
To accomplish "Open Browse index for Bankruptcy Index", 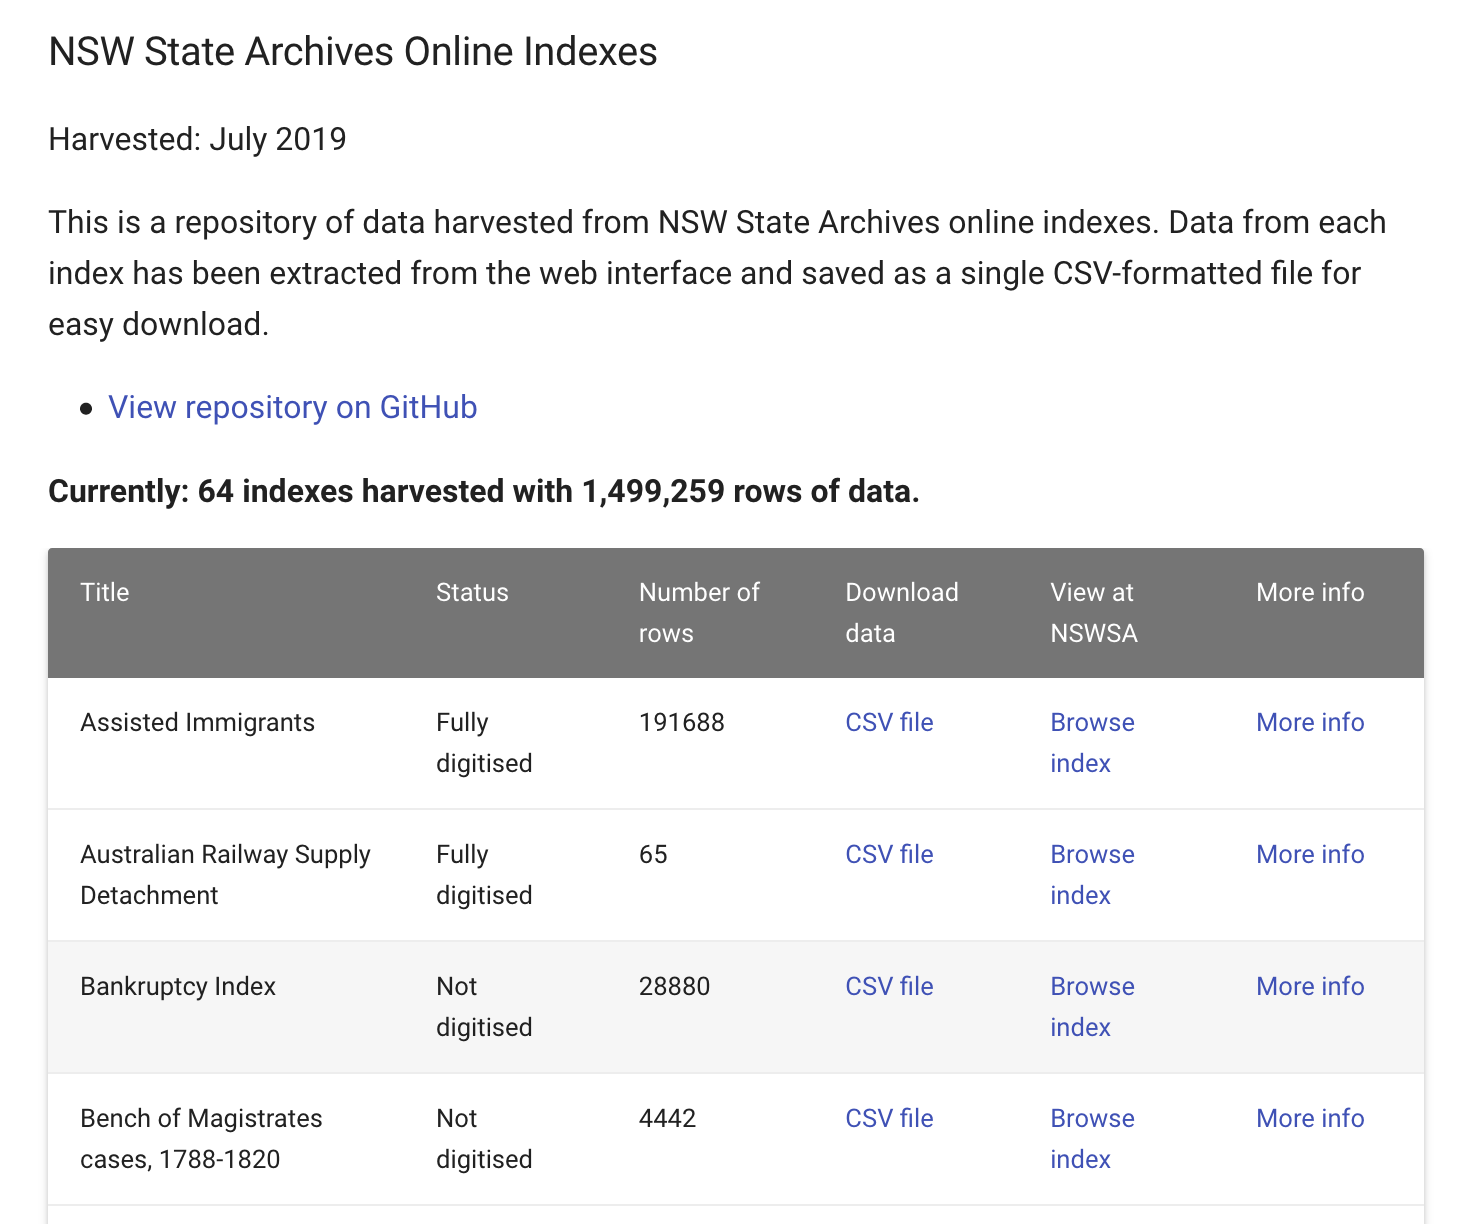I will click(x=1092, y=1007).
